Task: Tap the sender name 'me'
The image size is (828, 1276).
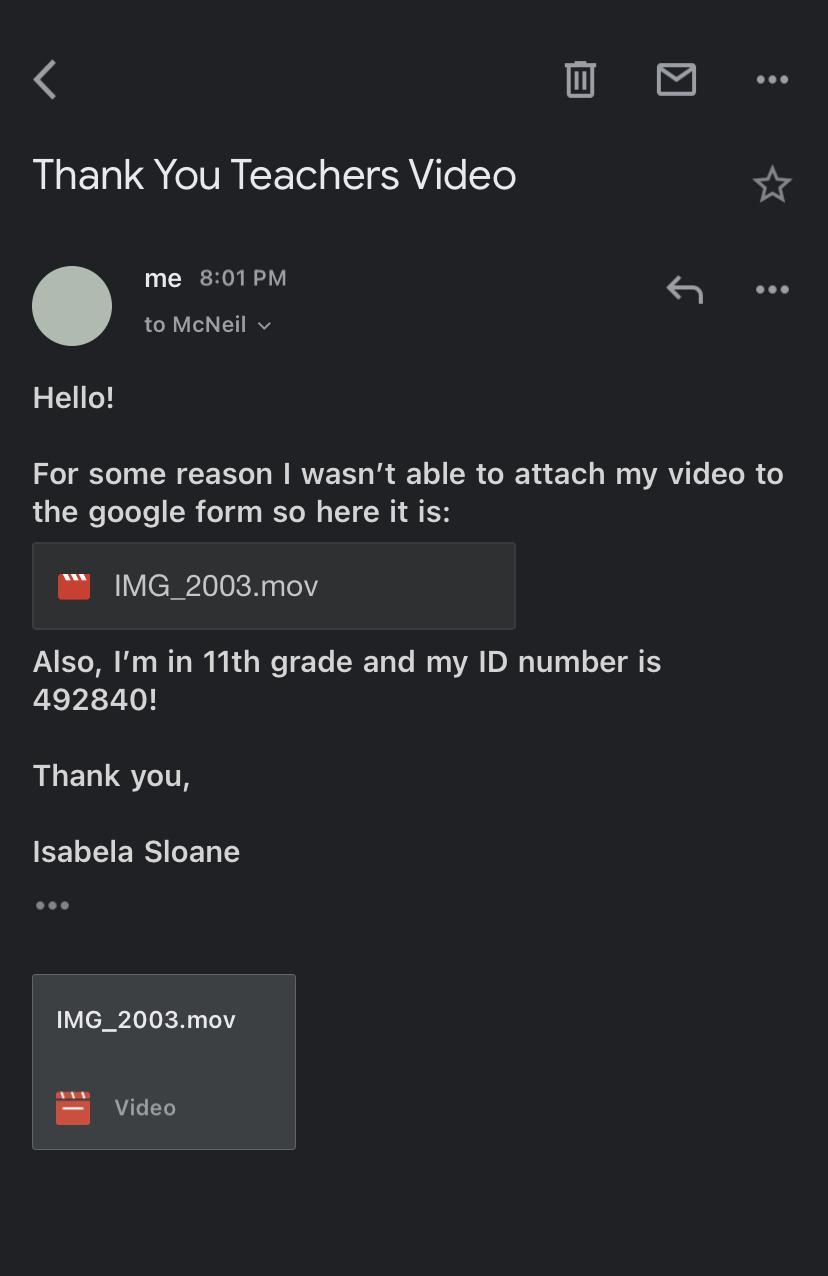Action: click(x=163, y=279)
